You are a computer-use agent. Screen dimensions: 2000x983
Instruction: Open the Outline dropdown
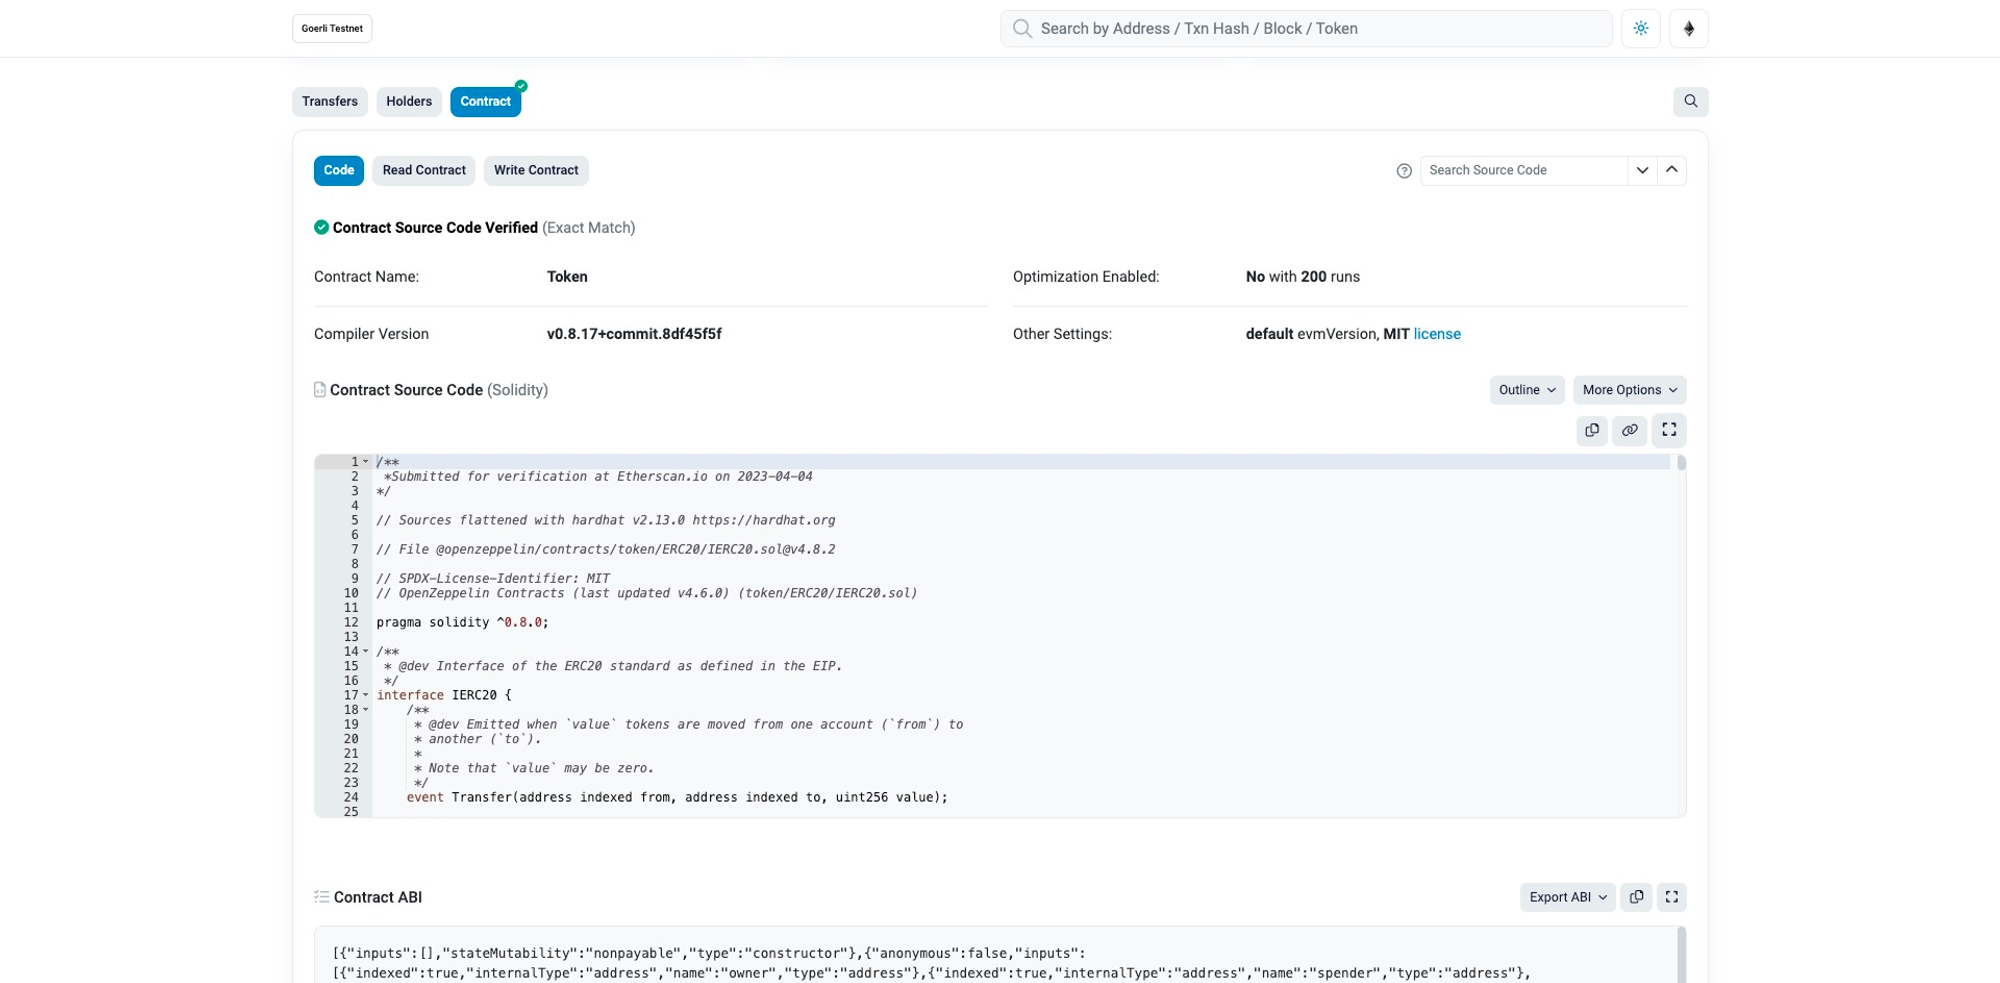[x=1526, y=390]
